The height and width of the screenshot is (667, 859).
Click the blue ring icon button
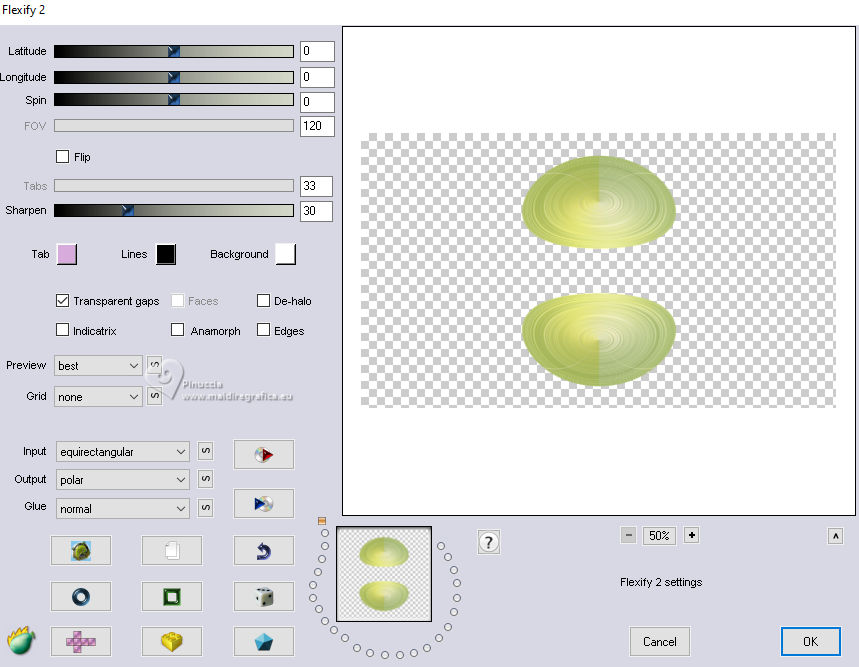coord(81,596)
